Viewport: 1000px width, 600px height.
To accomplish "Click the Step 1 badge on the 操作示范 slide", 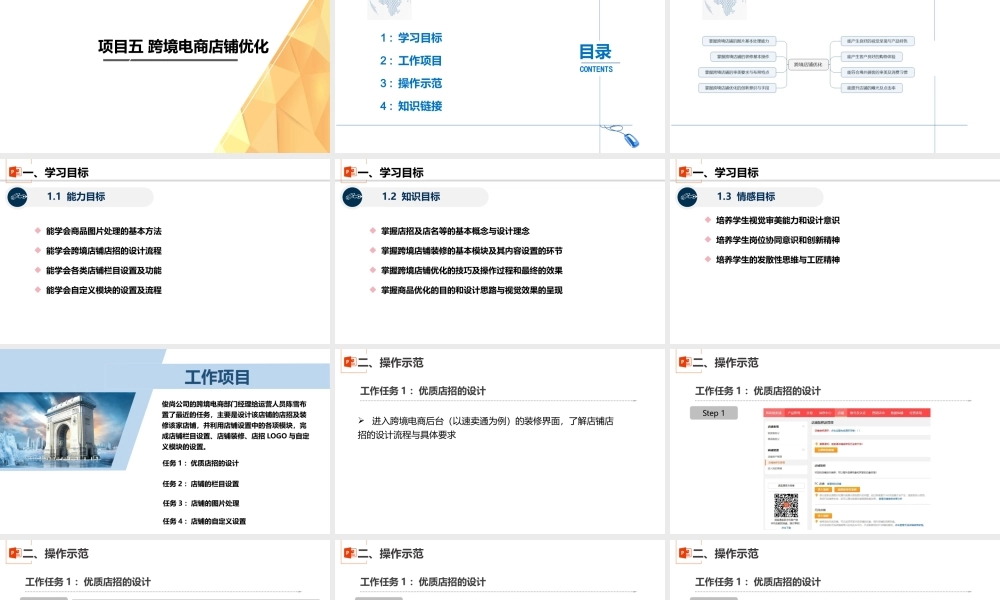I will pos(714,413).
